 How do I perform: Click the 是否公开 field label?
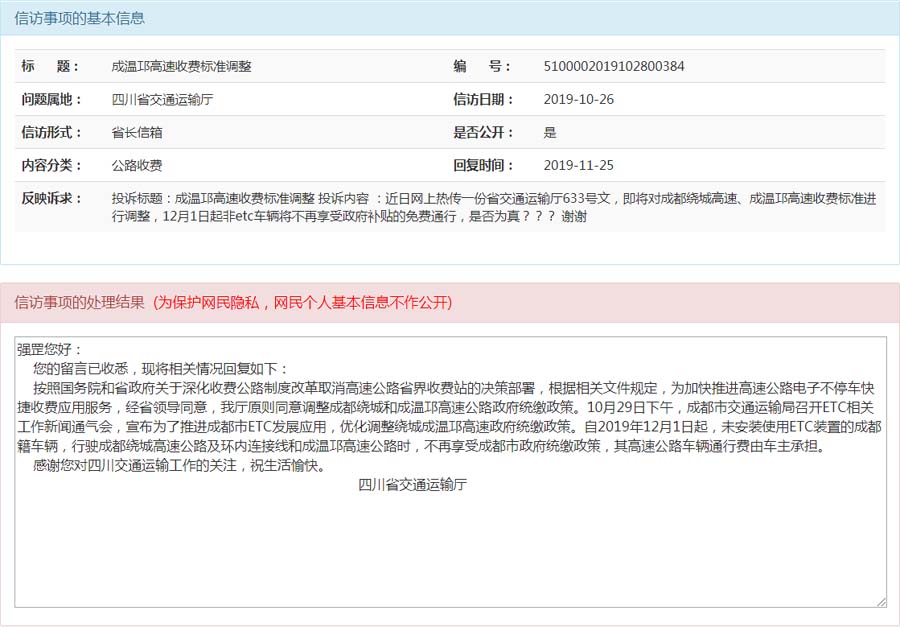coord(483,133)
